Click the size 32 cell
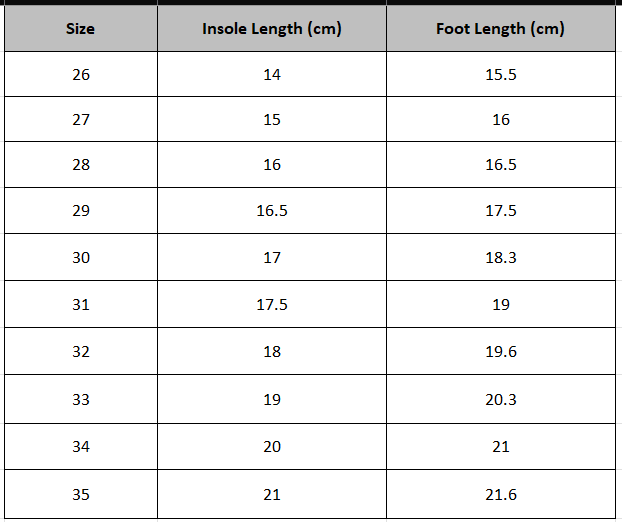Screen dimensions: 622x522 80,352
